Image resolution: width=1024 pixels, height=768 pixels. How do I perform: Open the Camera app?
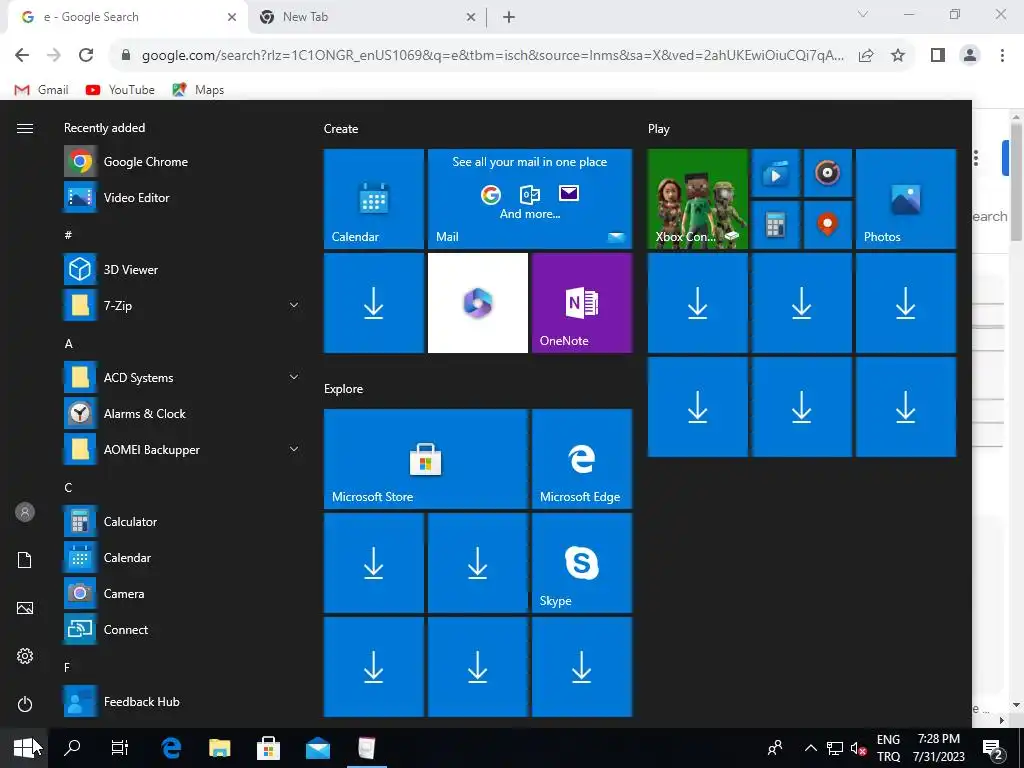click(x=181, y=593)
